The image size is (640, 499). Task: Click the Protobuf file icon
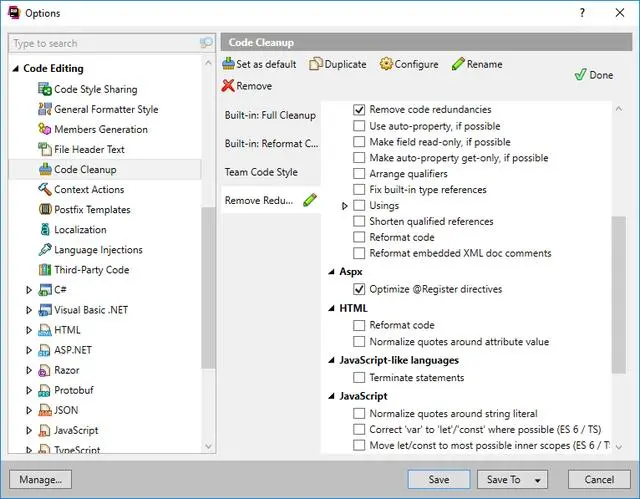coord(44,390)
